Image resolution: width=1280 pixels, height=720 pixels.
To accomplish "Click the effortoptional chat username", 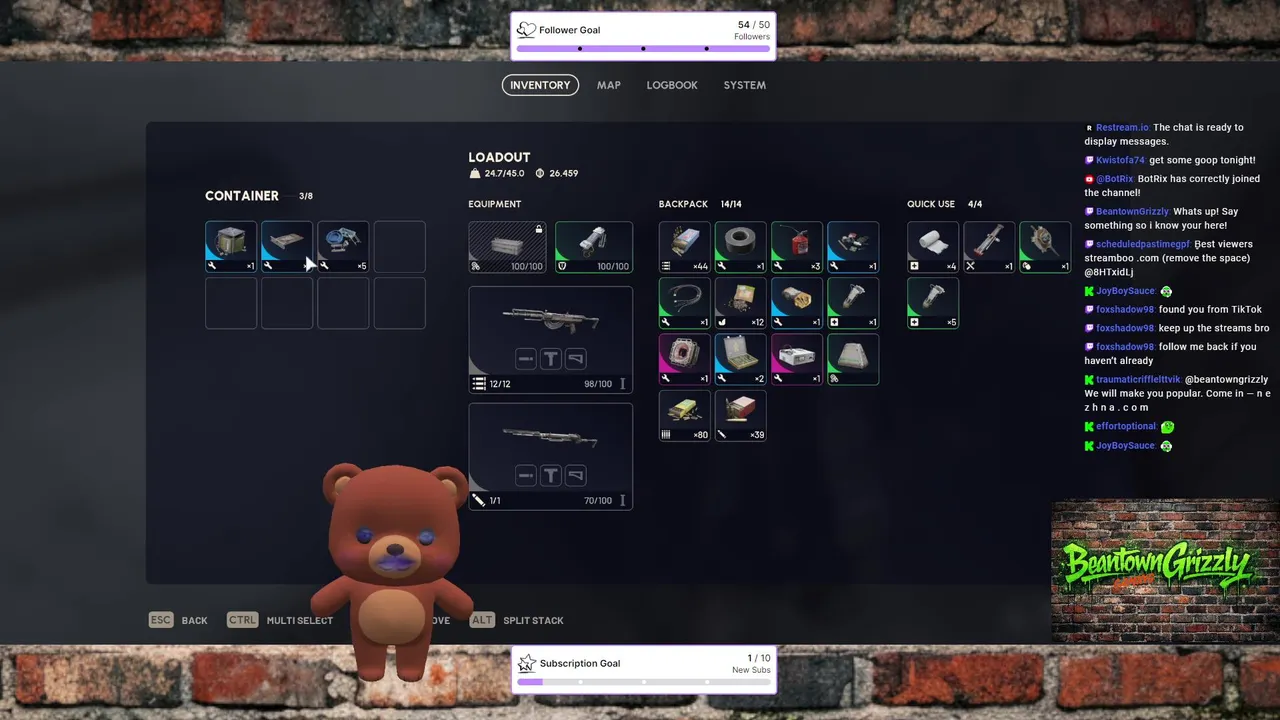I will 1126,426.
